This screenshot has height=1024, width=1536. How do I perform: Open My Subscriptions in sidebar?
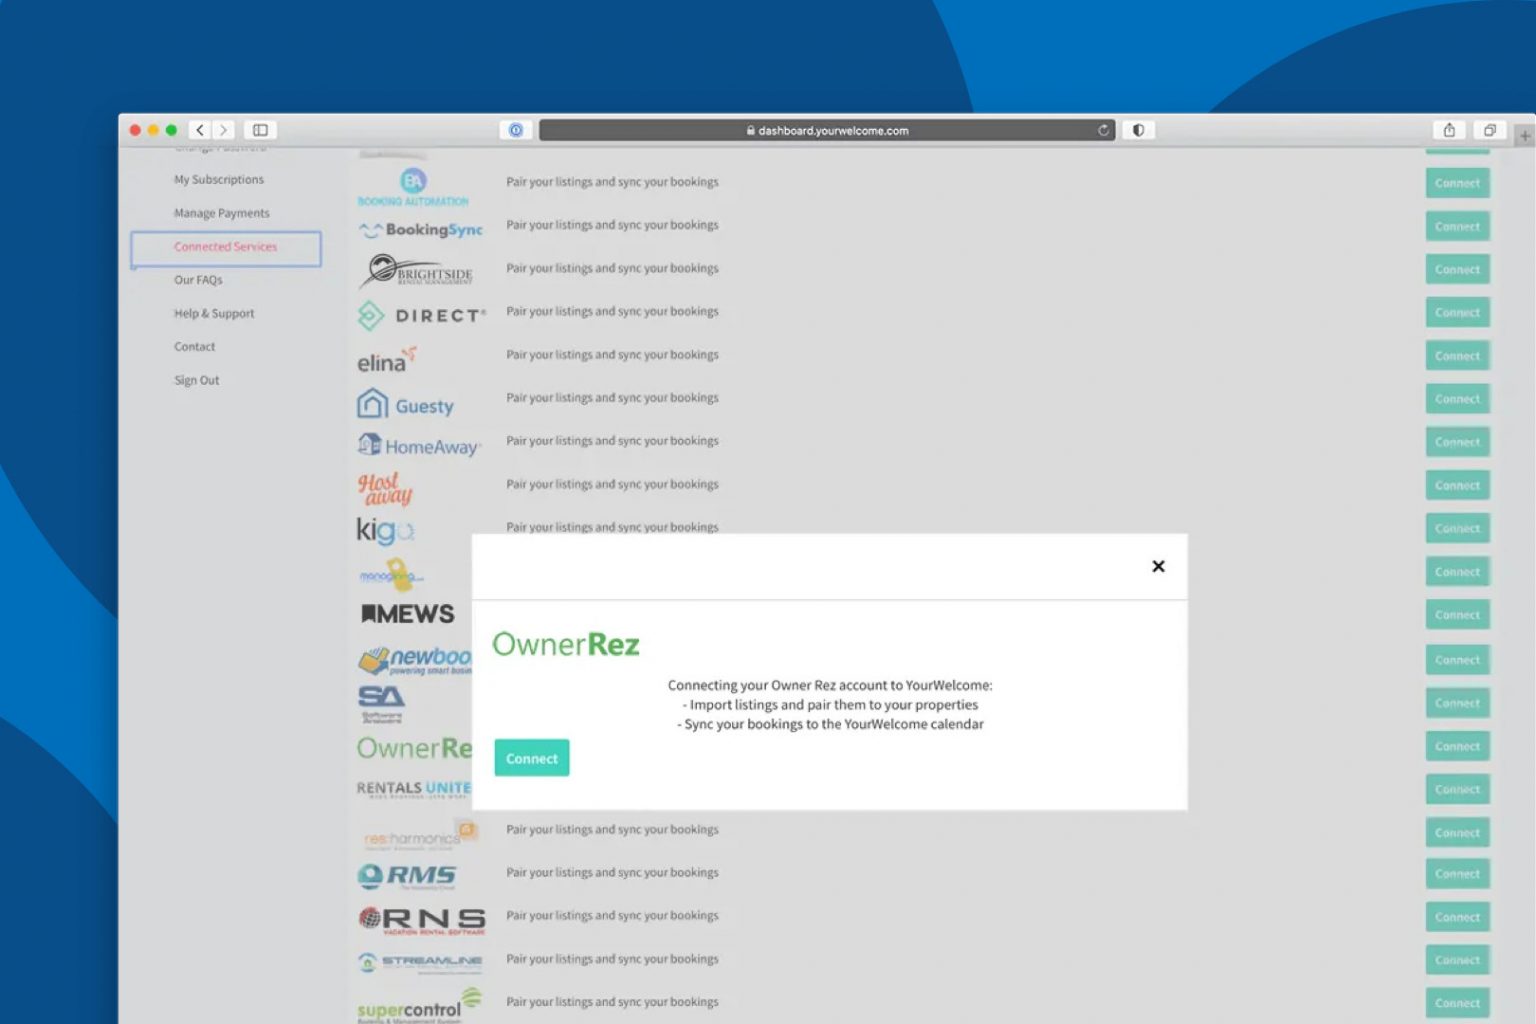pyautogui.click(x=219, y=180)
